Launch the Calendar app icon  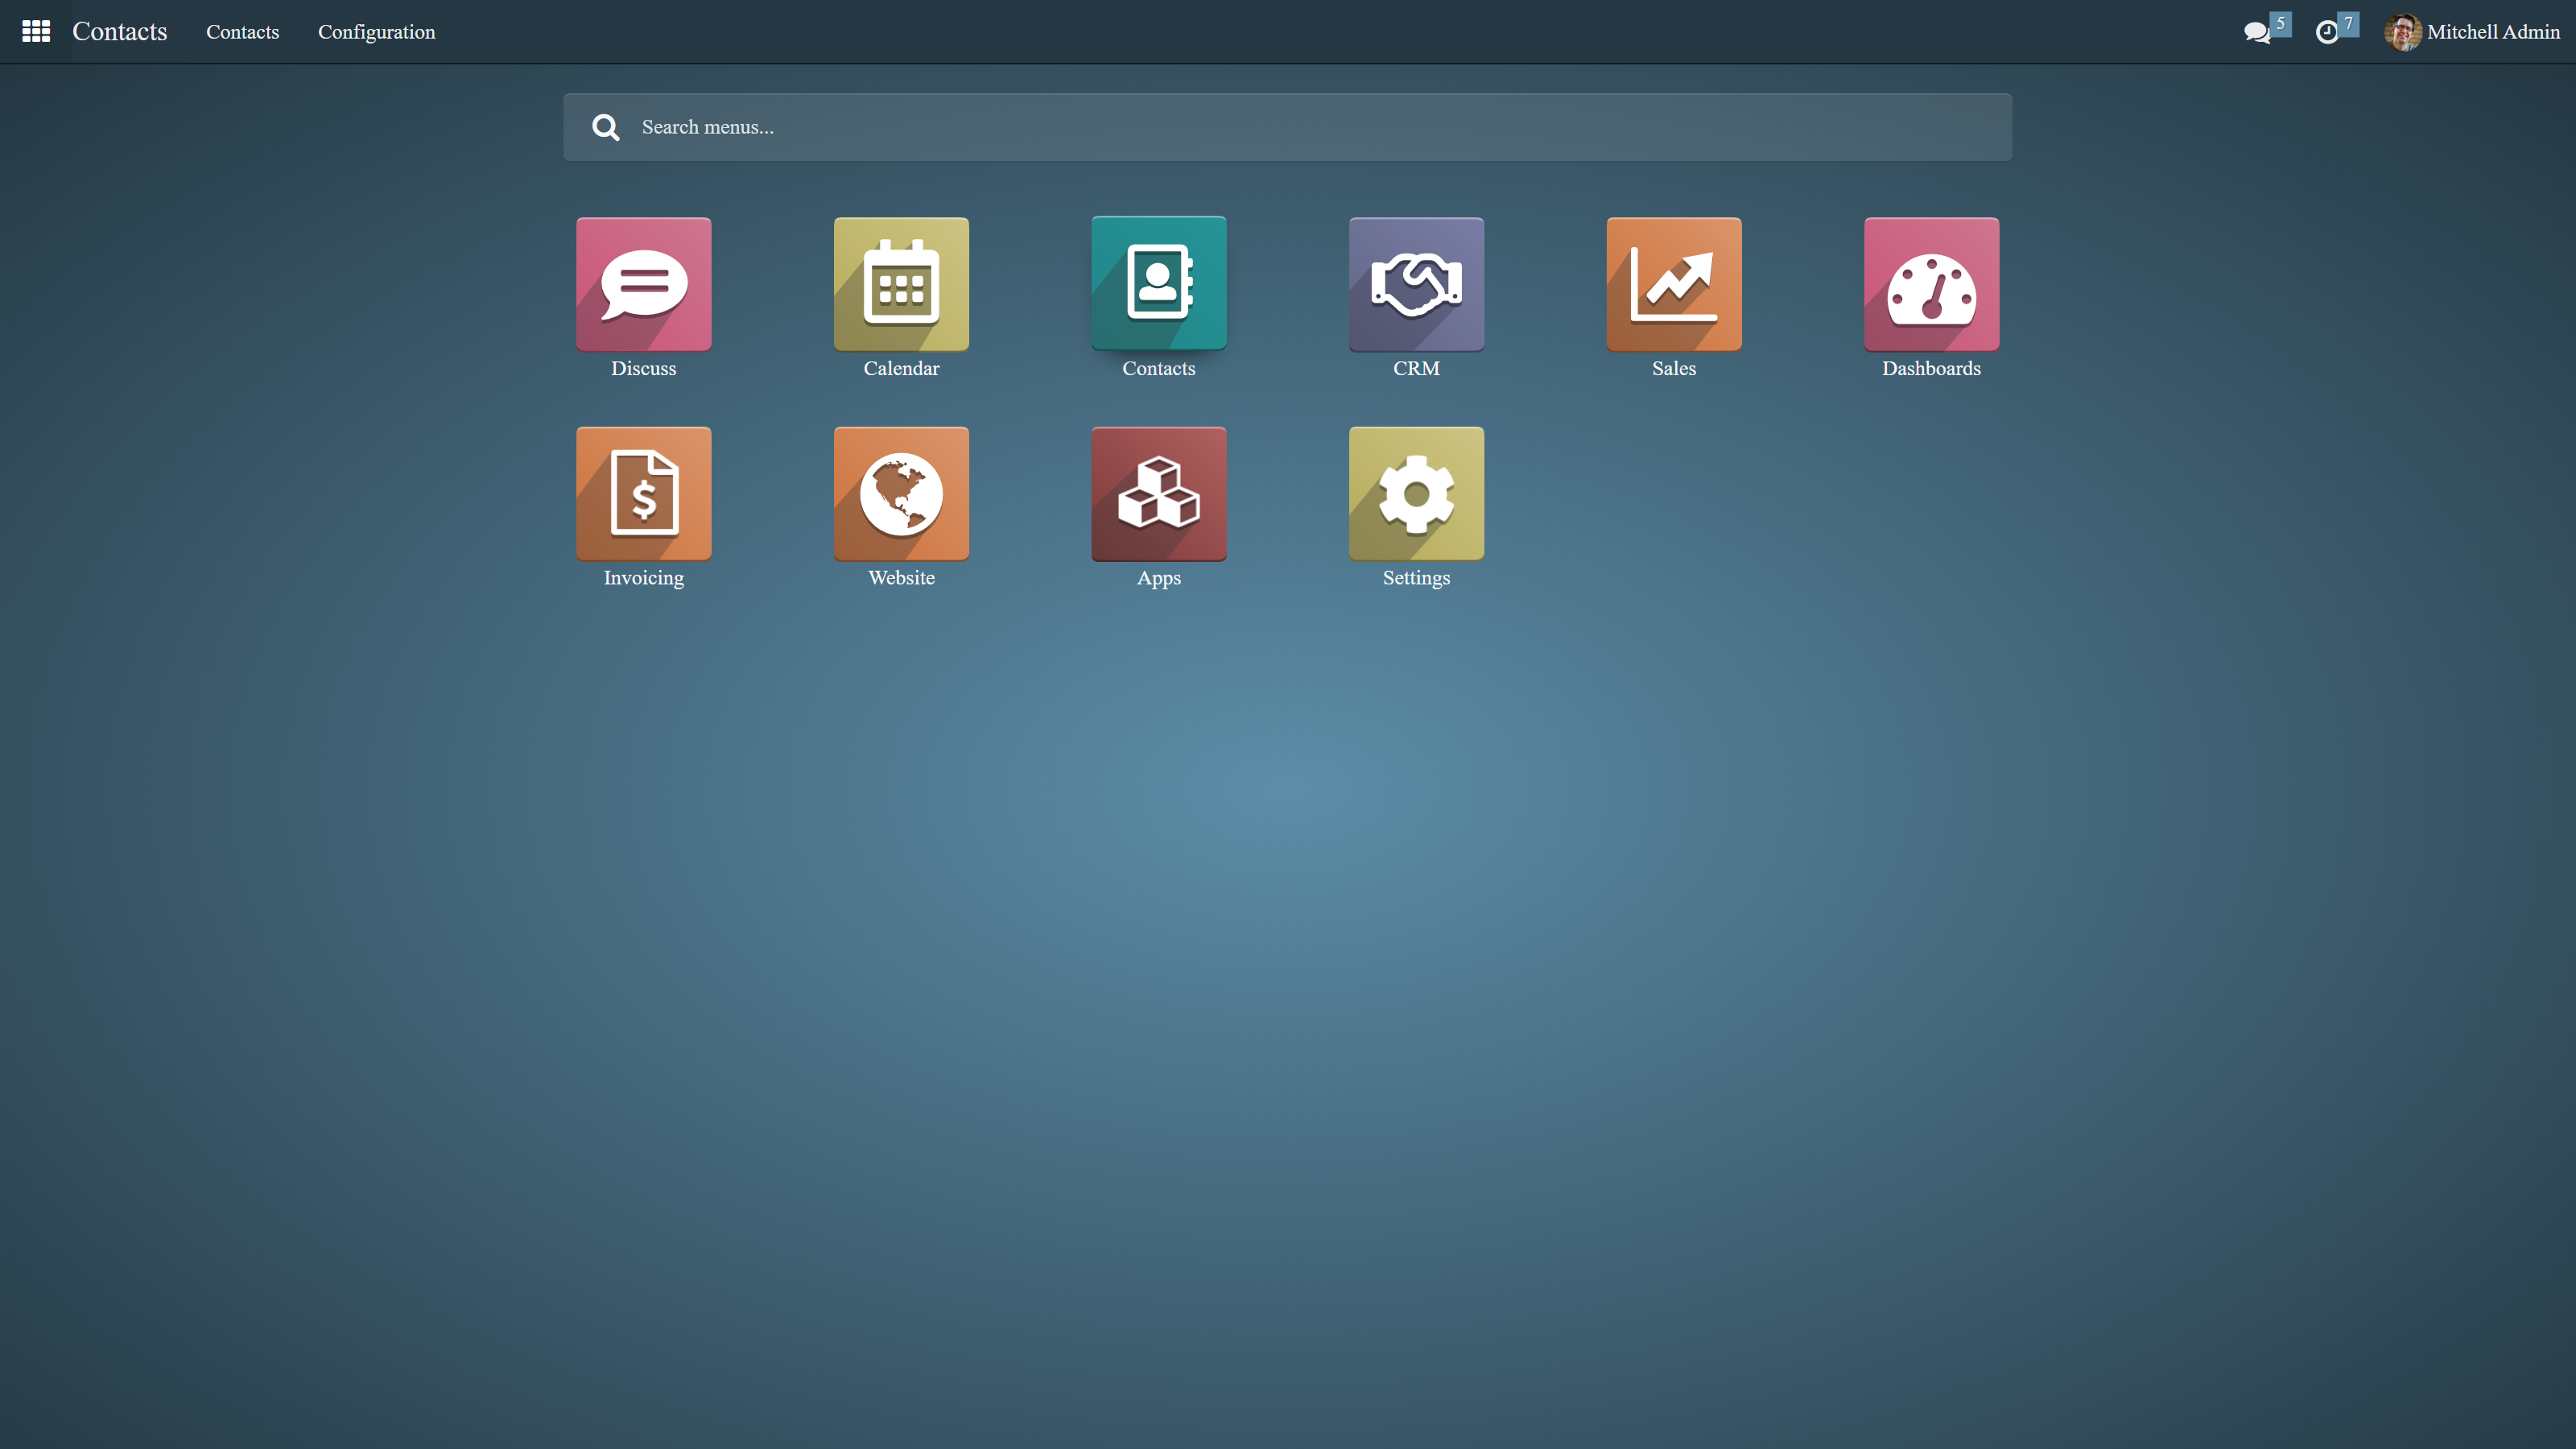(x=901, y=285)
